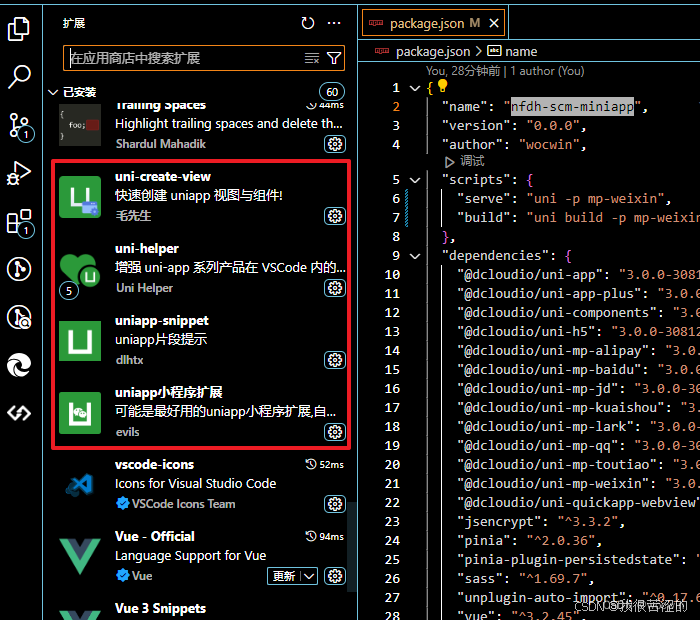Open the extension filter funnel
Viewport: 700px width, 620px height.
pos(334,58)
